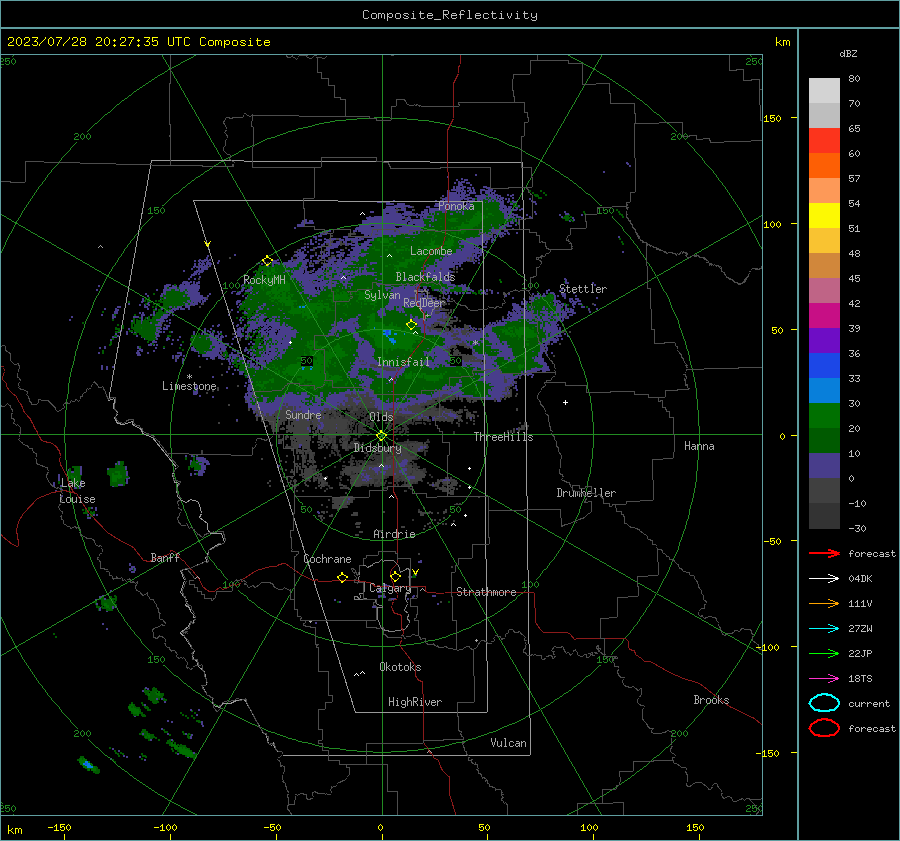Pick the magenta 39-42 dBZ swatch
Viewport: 900px width, 841px height.
click(x=824, y=315)
